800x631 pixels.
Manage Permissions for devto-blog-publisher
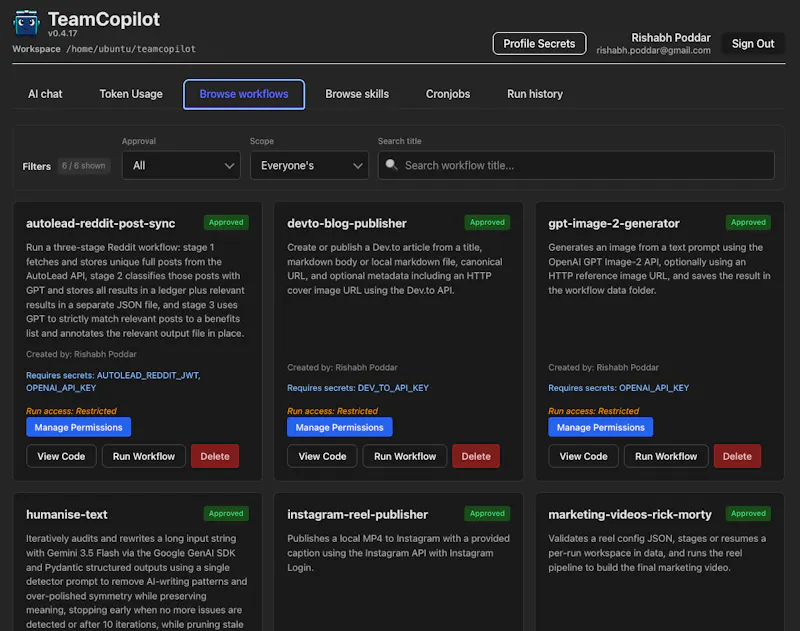340,427
